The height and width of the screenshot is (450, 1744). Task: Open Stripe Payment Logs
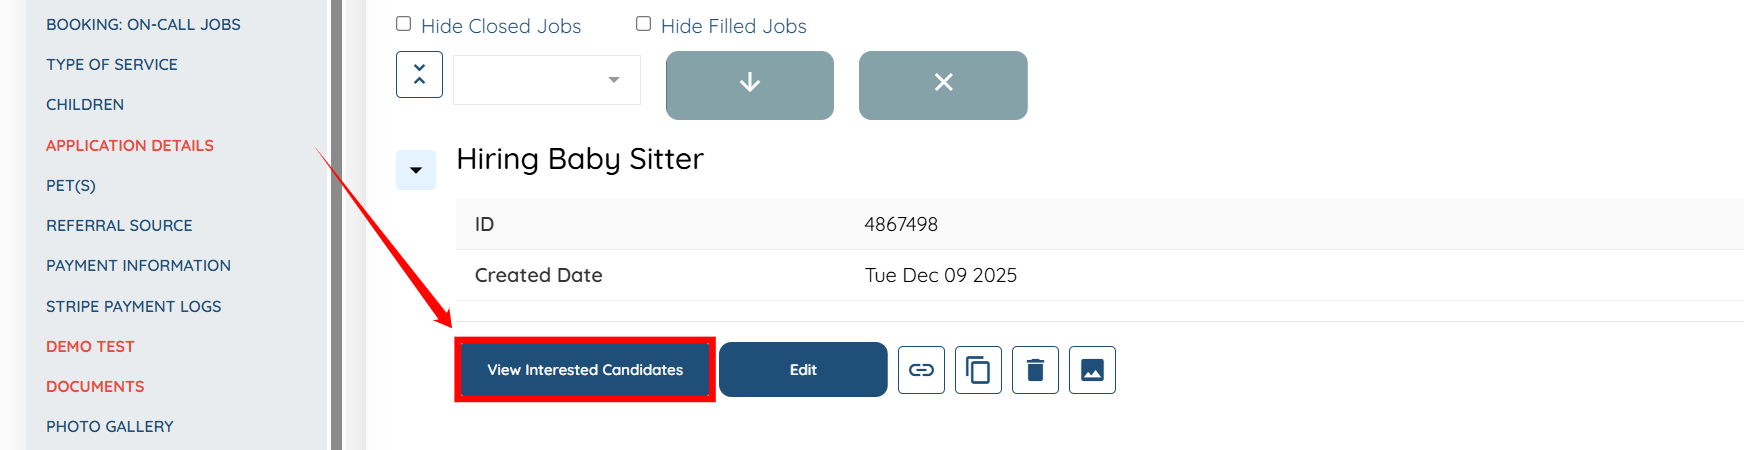[x=133, y=306]
